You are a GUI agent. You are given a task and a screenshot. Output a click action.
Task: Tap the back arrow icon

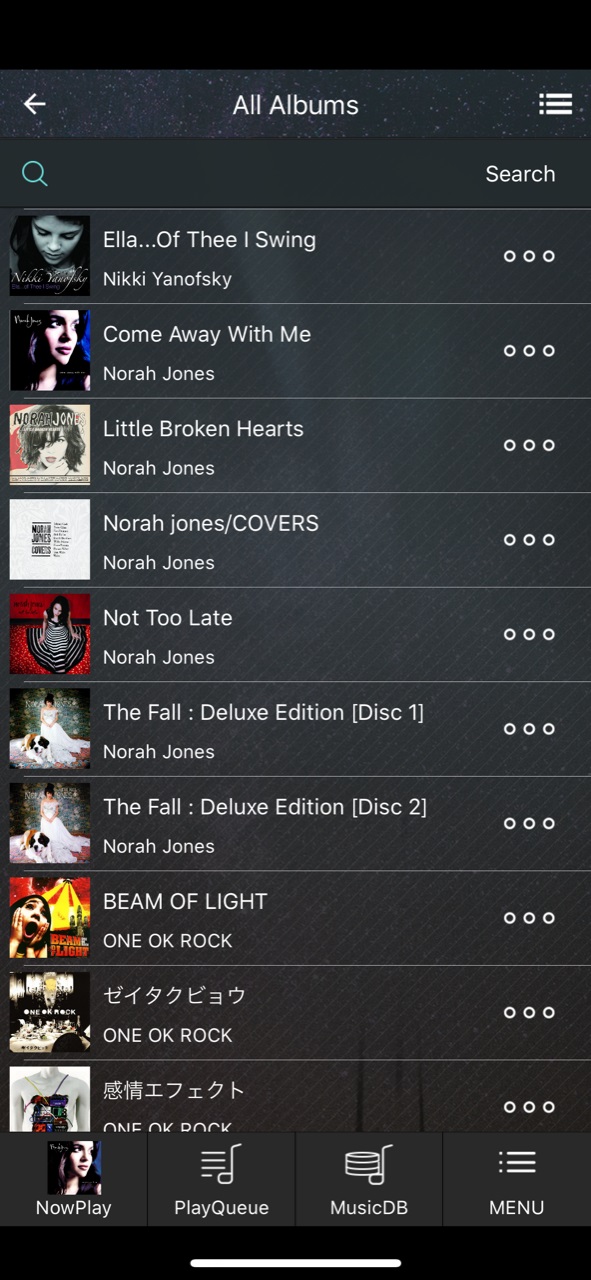[35, 104]
